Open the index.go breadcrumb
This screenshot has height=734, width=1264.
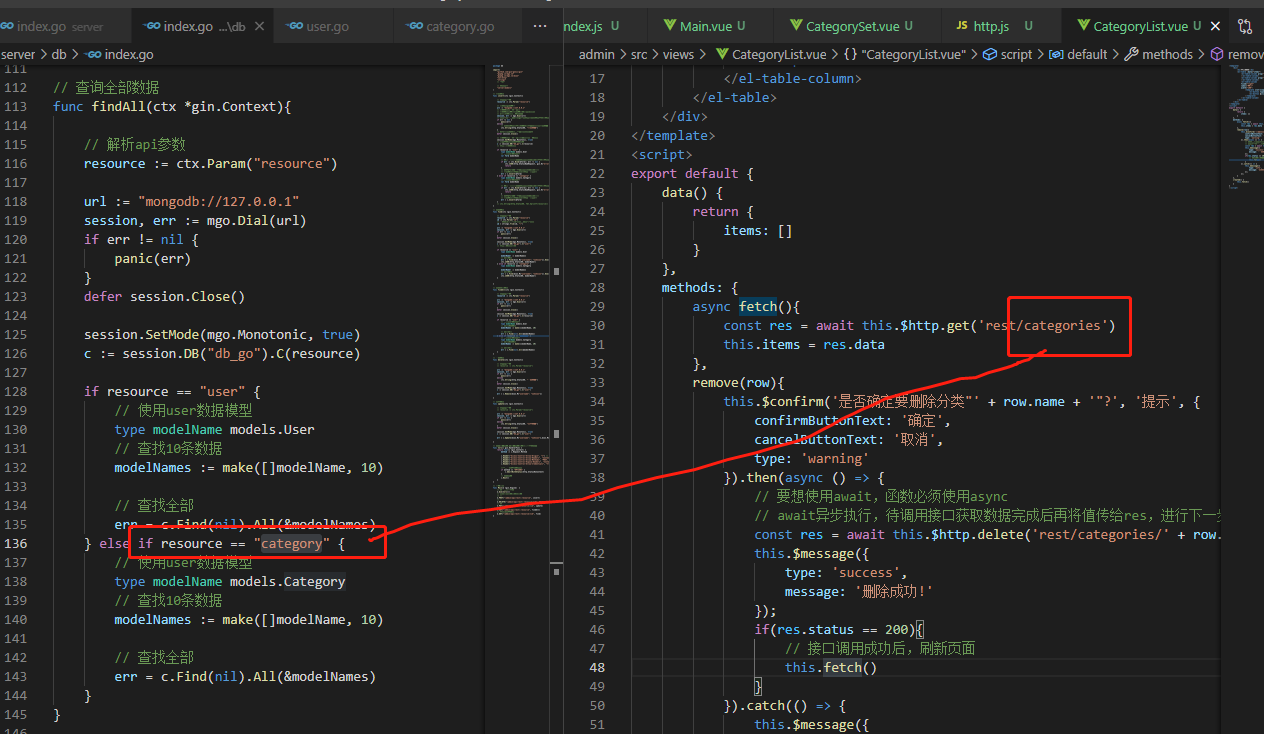click(x=119, y=54)
